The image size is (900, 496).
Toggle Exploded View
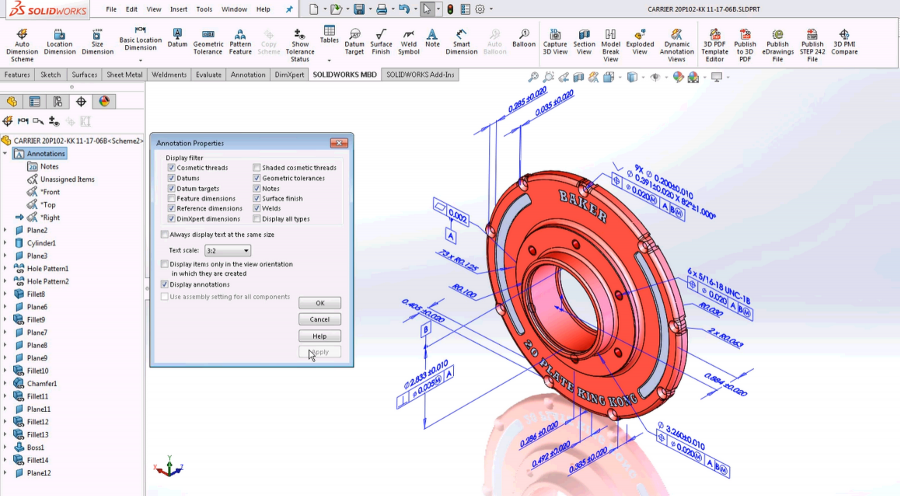[640, 42]
